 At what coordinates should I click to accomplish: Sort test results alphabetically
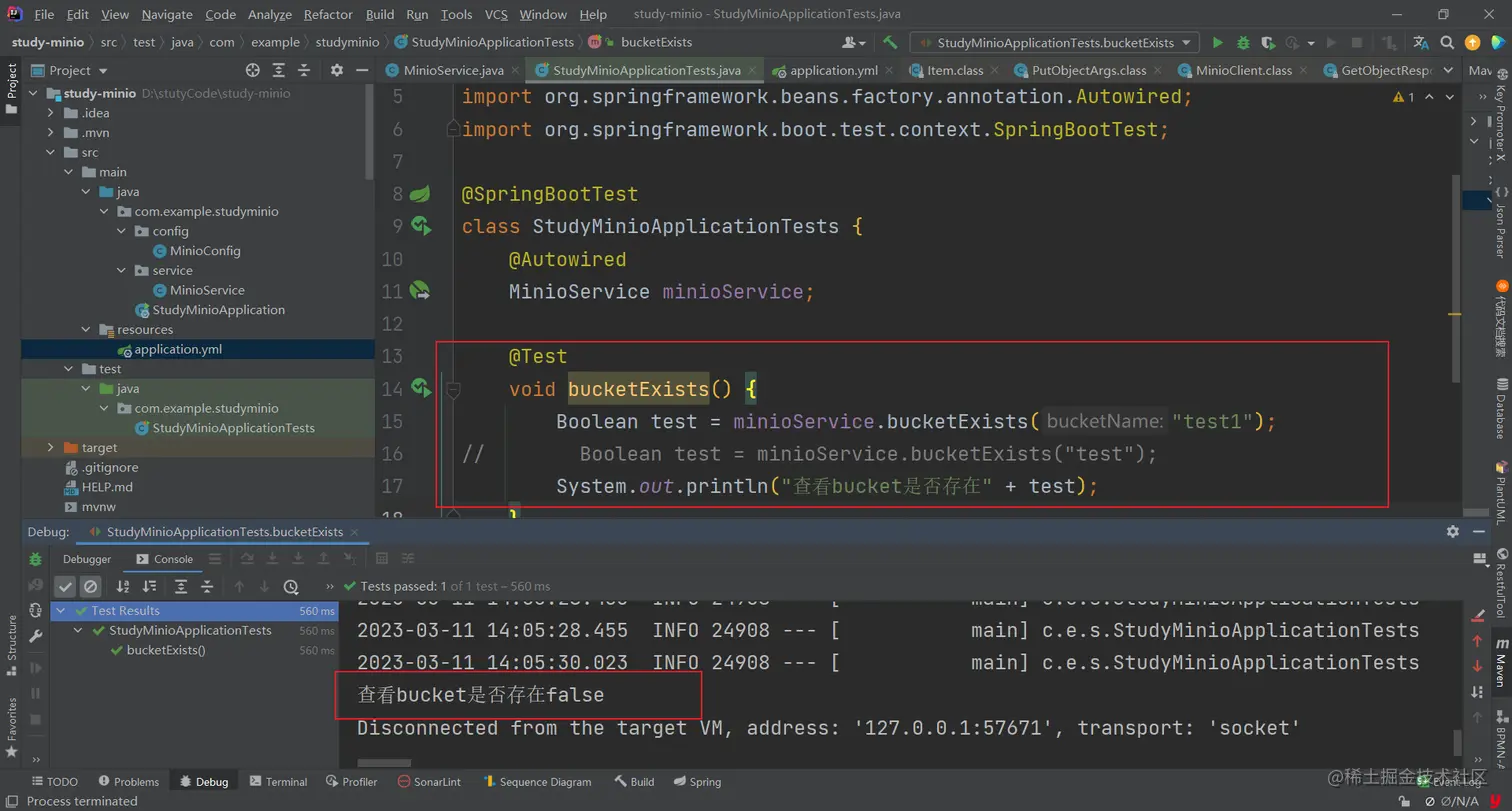(123, 587)
